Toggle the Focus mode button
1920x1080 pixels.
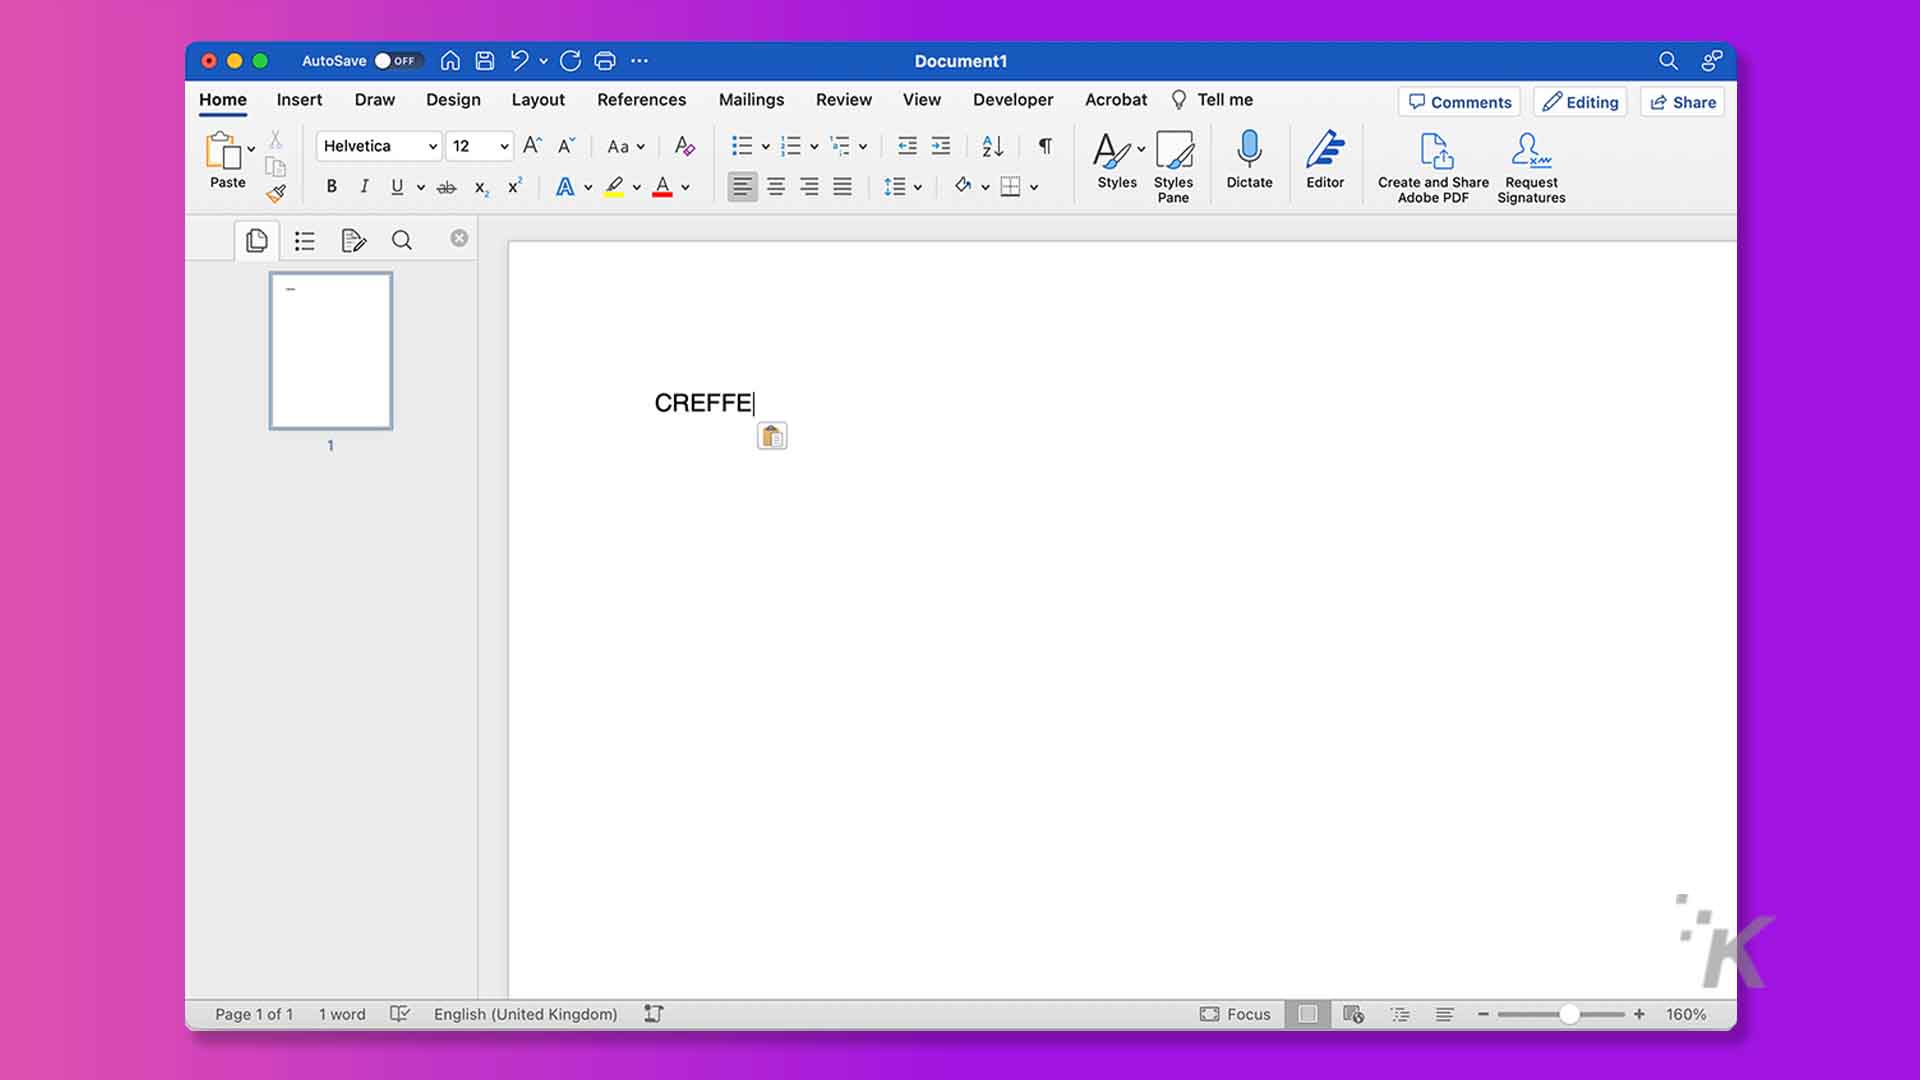coord(1233,1013)
